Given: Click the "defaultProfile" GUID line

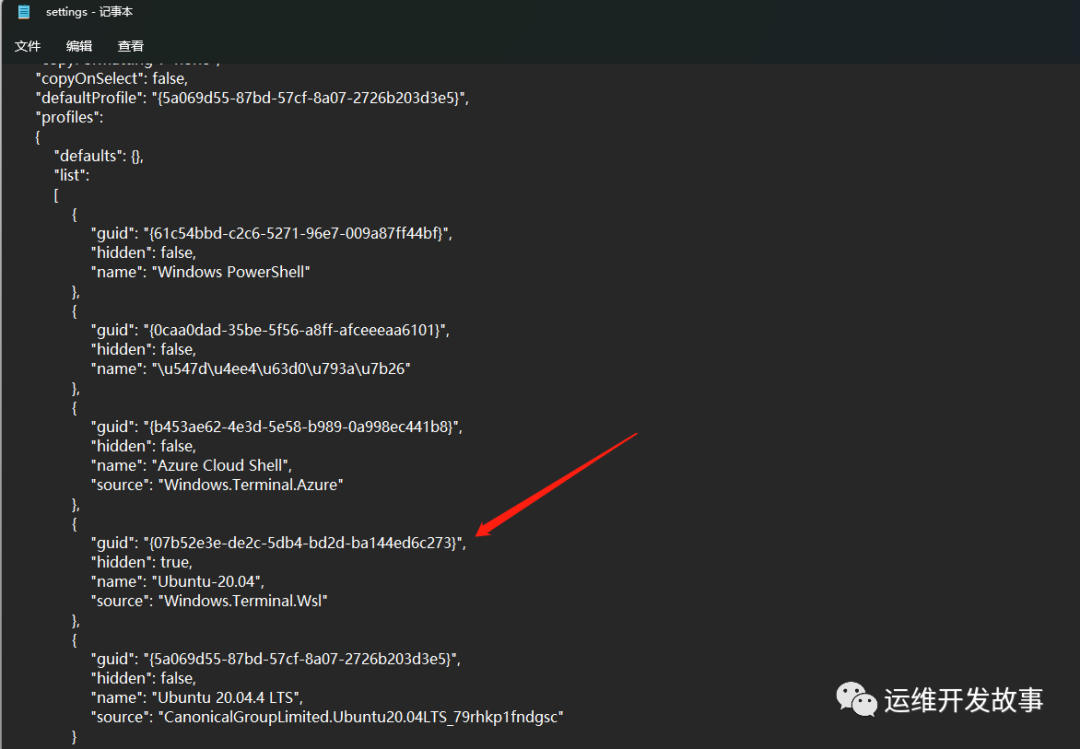Looking at the screenshot, I should 252,98.
